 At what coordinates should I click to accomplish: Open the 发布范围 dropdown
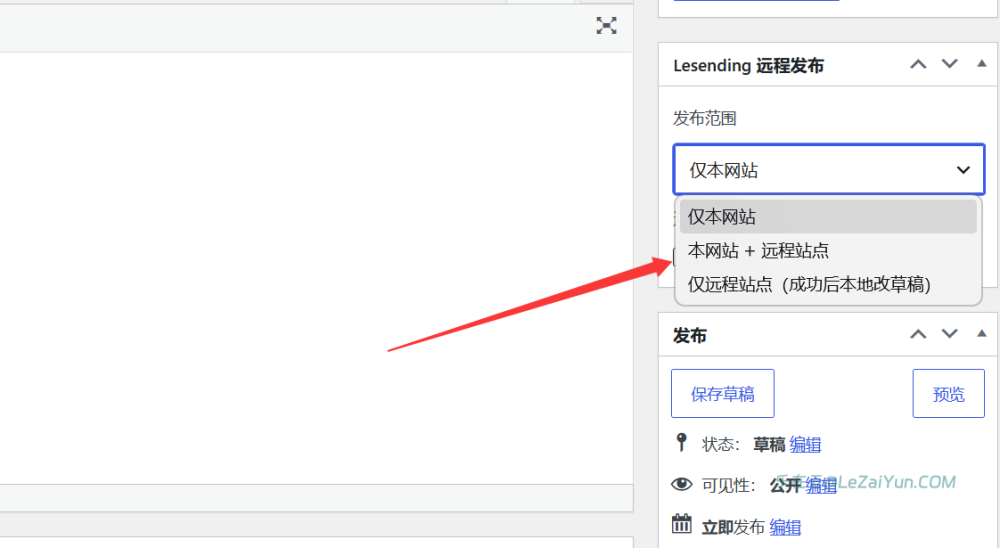(829, 170)
